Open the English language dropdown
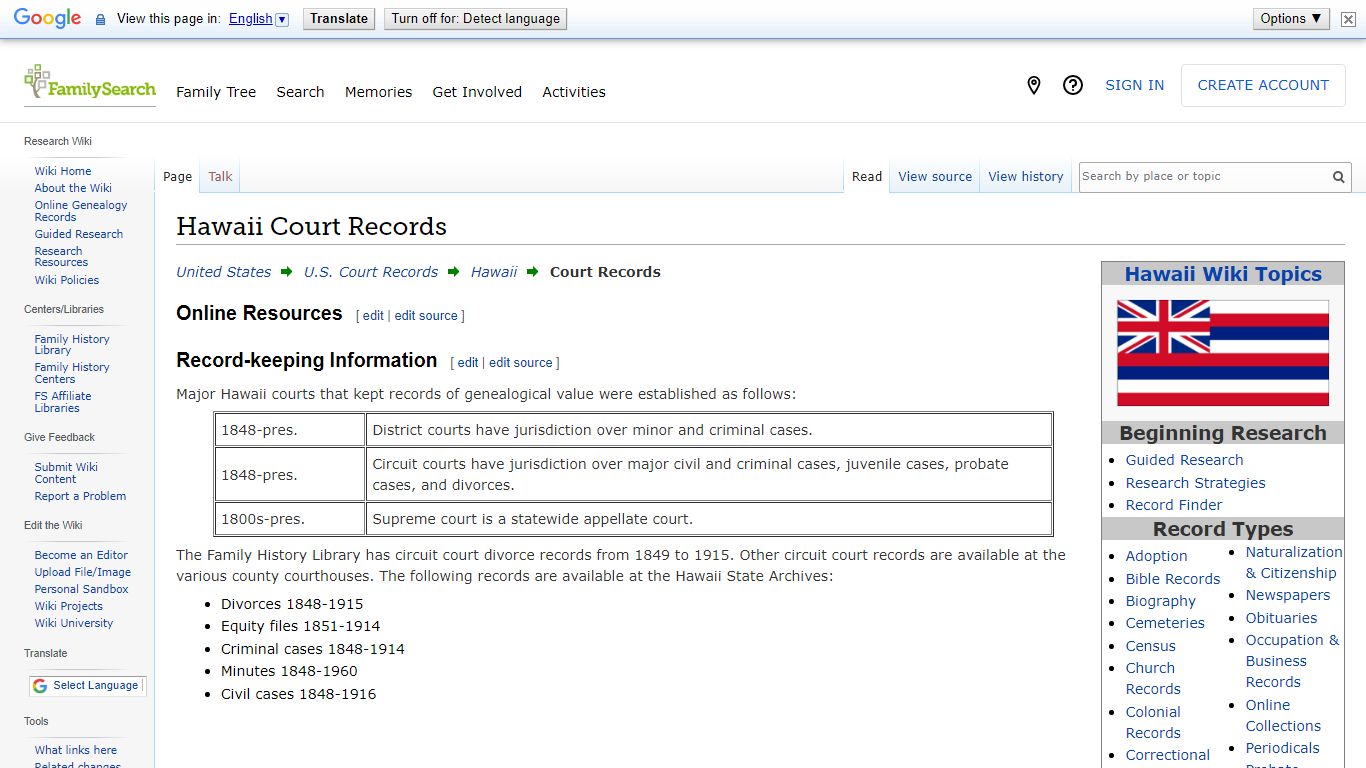 [x=258, y=18]
